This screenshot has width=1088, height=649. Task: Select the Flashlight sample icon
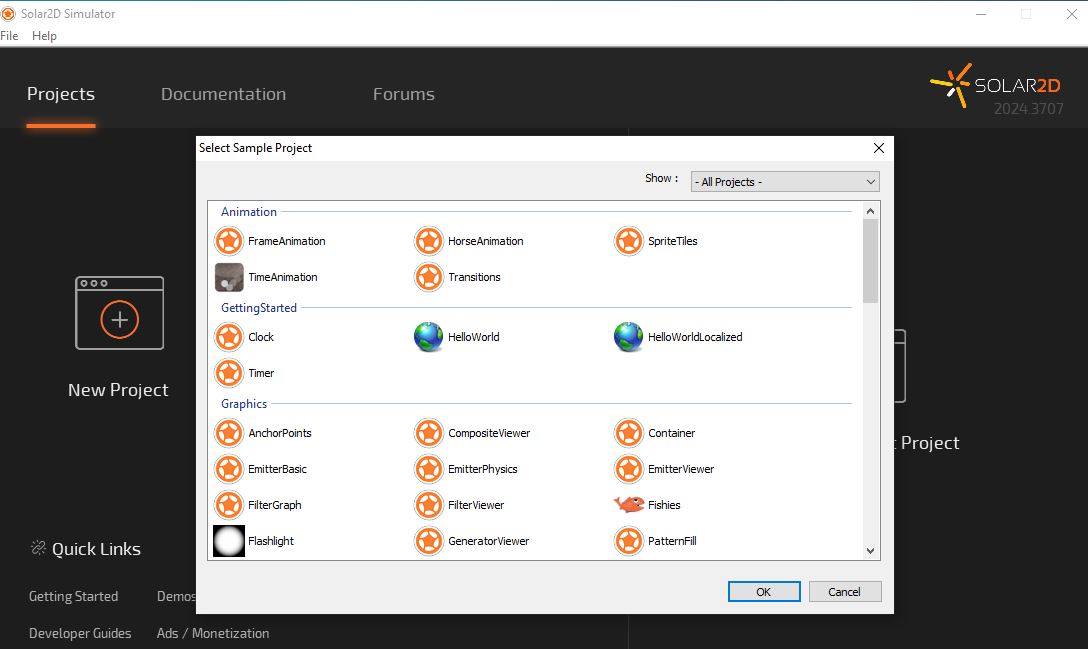(x=229, y=541)
